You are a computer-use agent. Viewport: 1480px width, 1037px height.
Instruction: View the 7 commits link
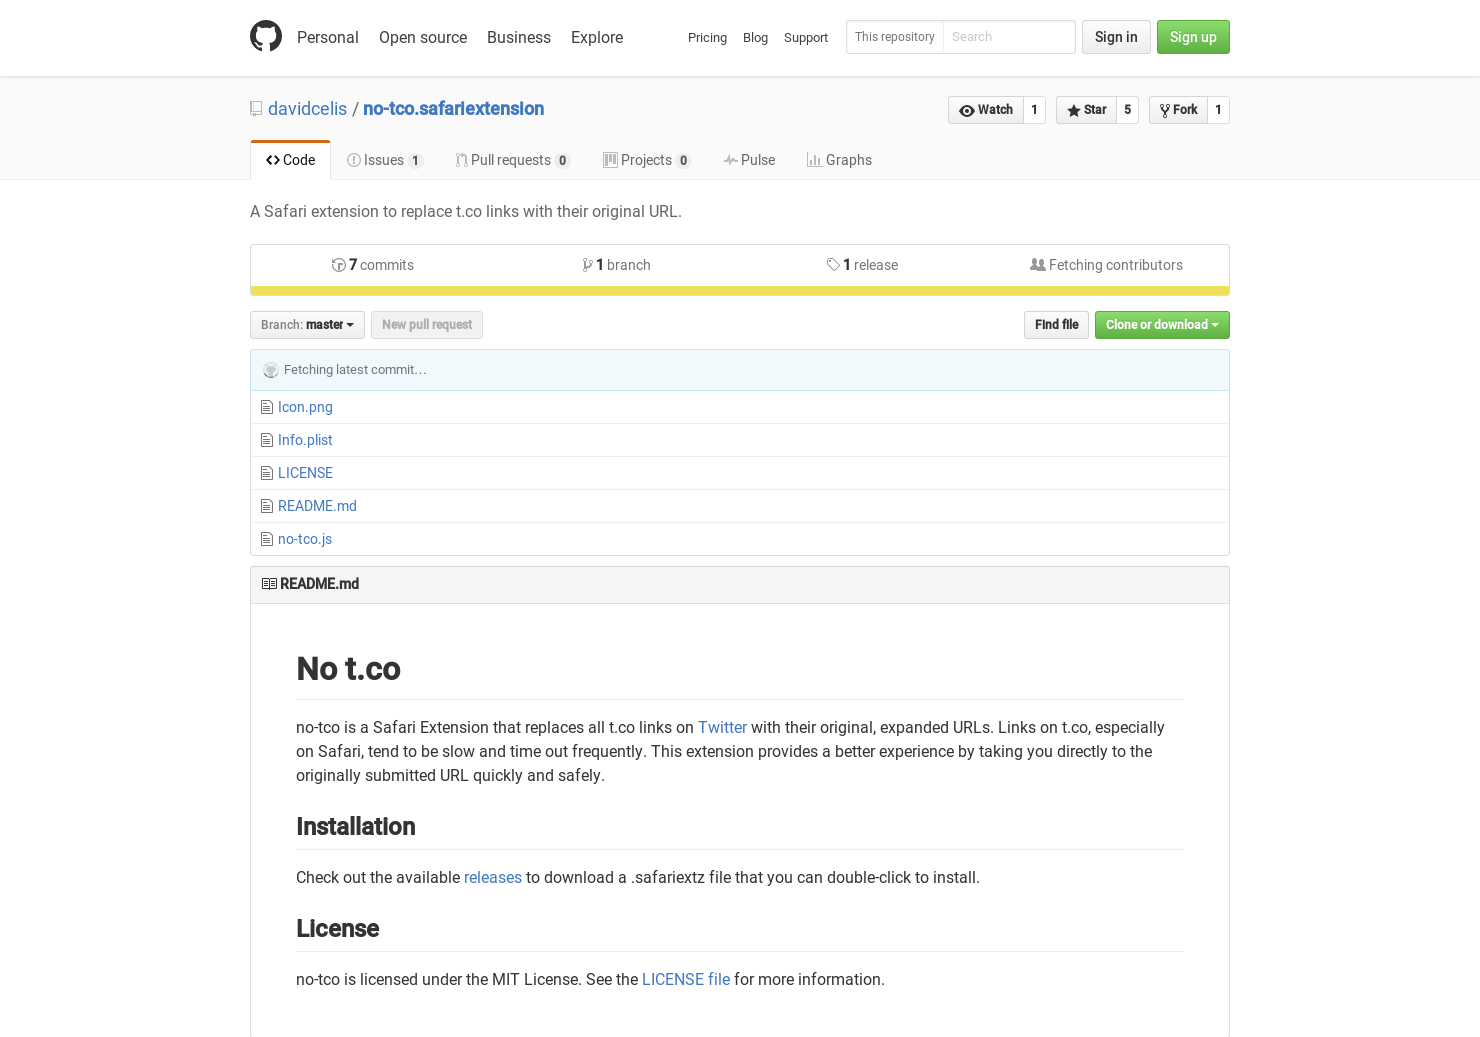tap(373, 265)
